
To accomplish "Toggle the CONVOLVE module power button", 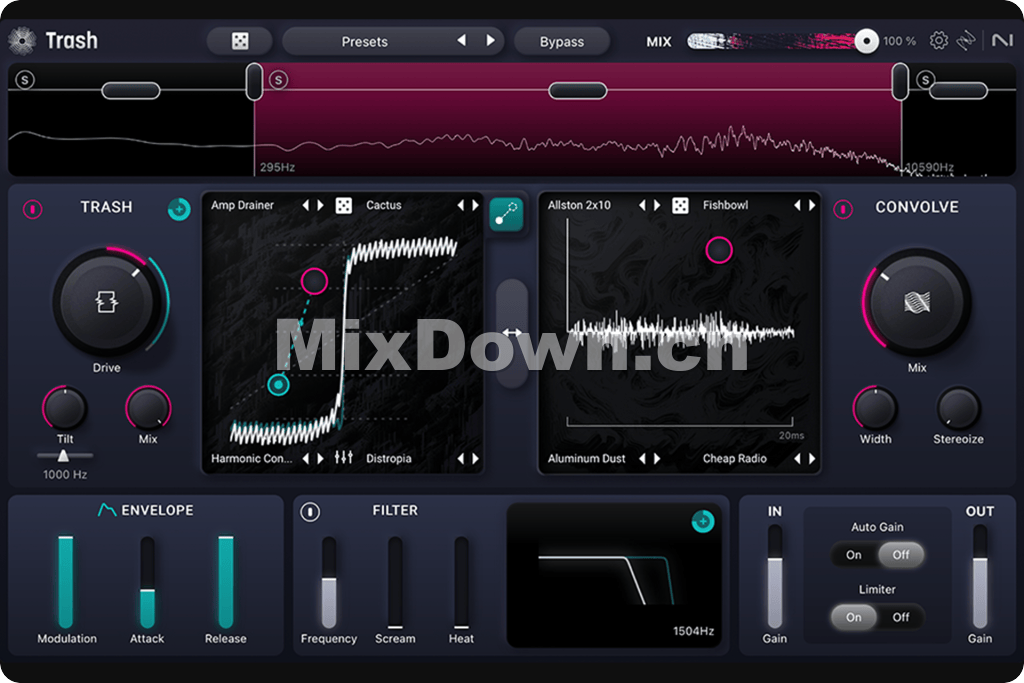I will pyautogui.click(x=842, y=209).
